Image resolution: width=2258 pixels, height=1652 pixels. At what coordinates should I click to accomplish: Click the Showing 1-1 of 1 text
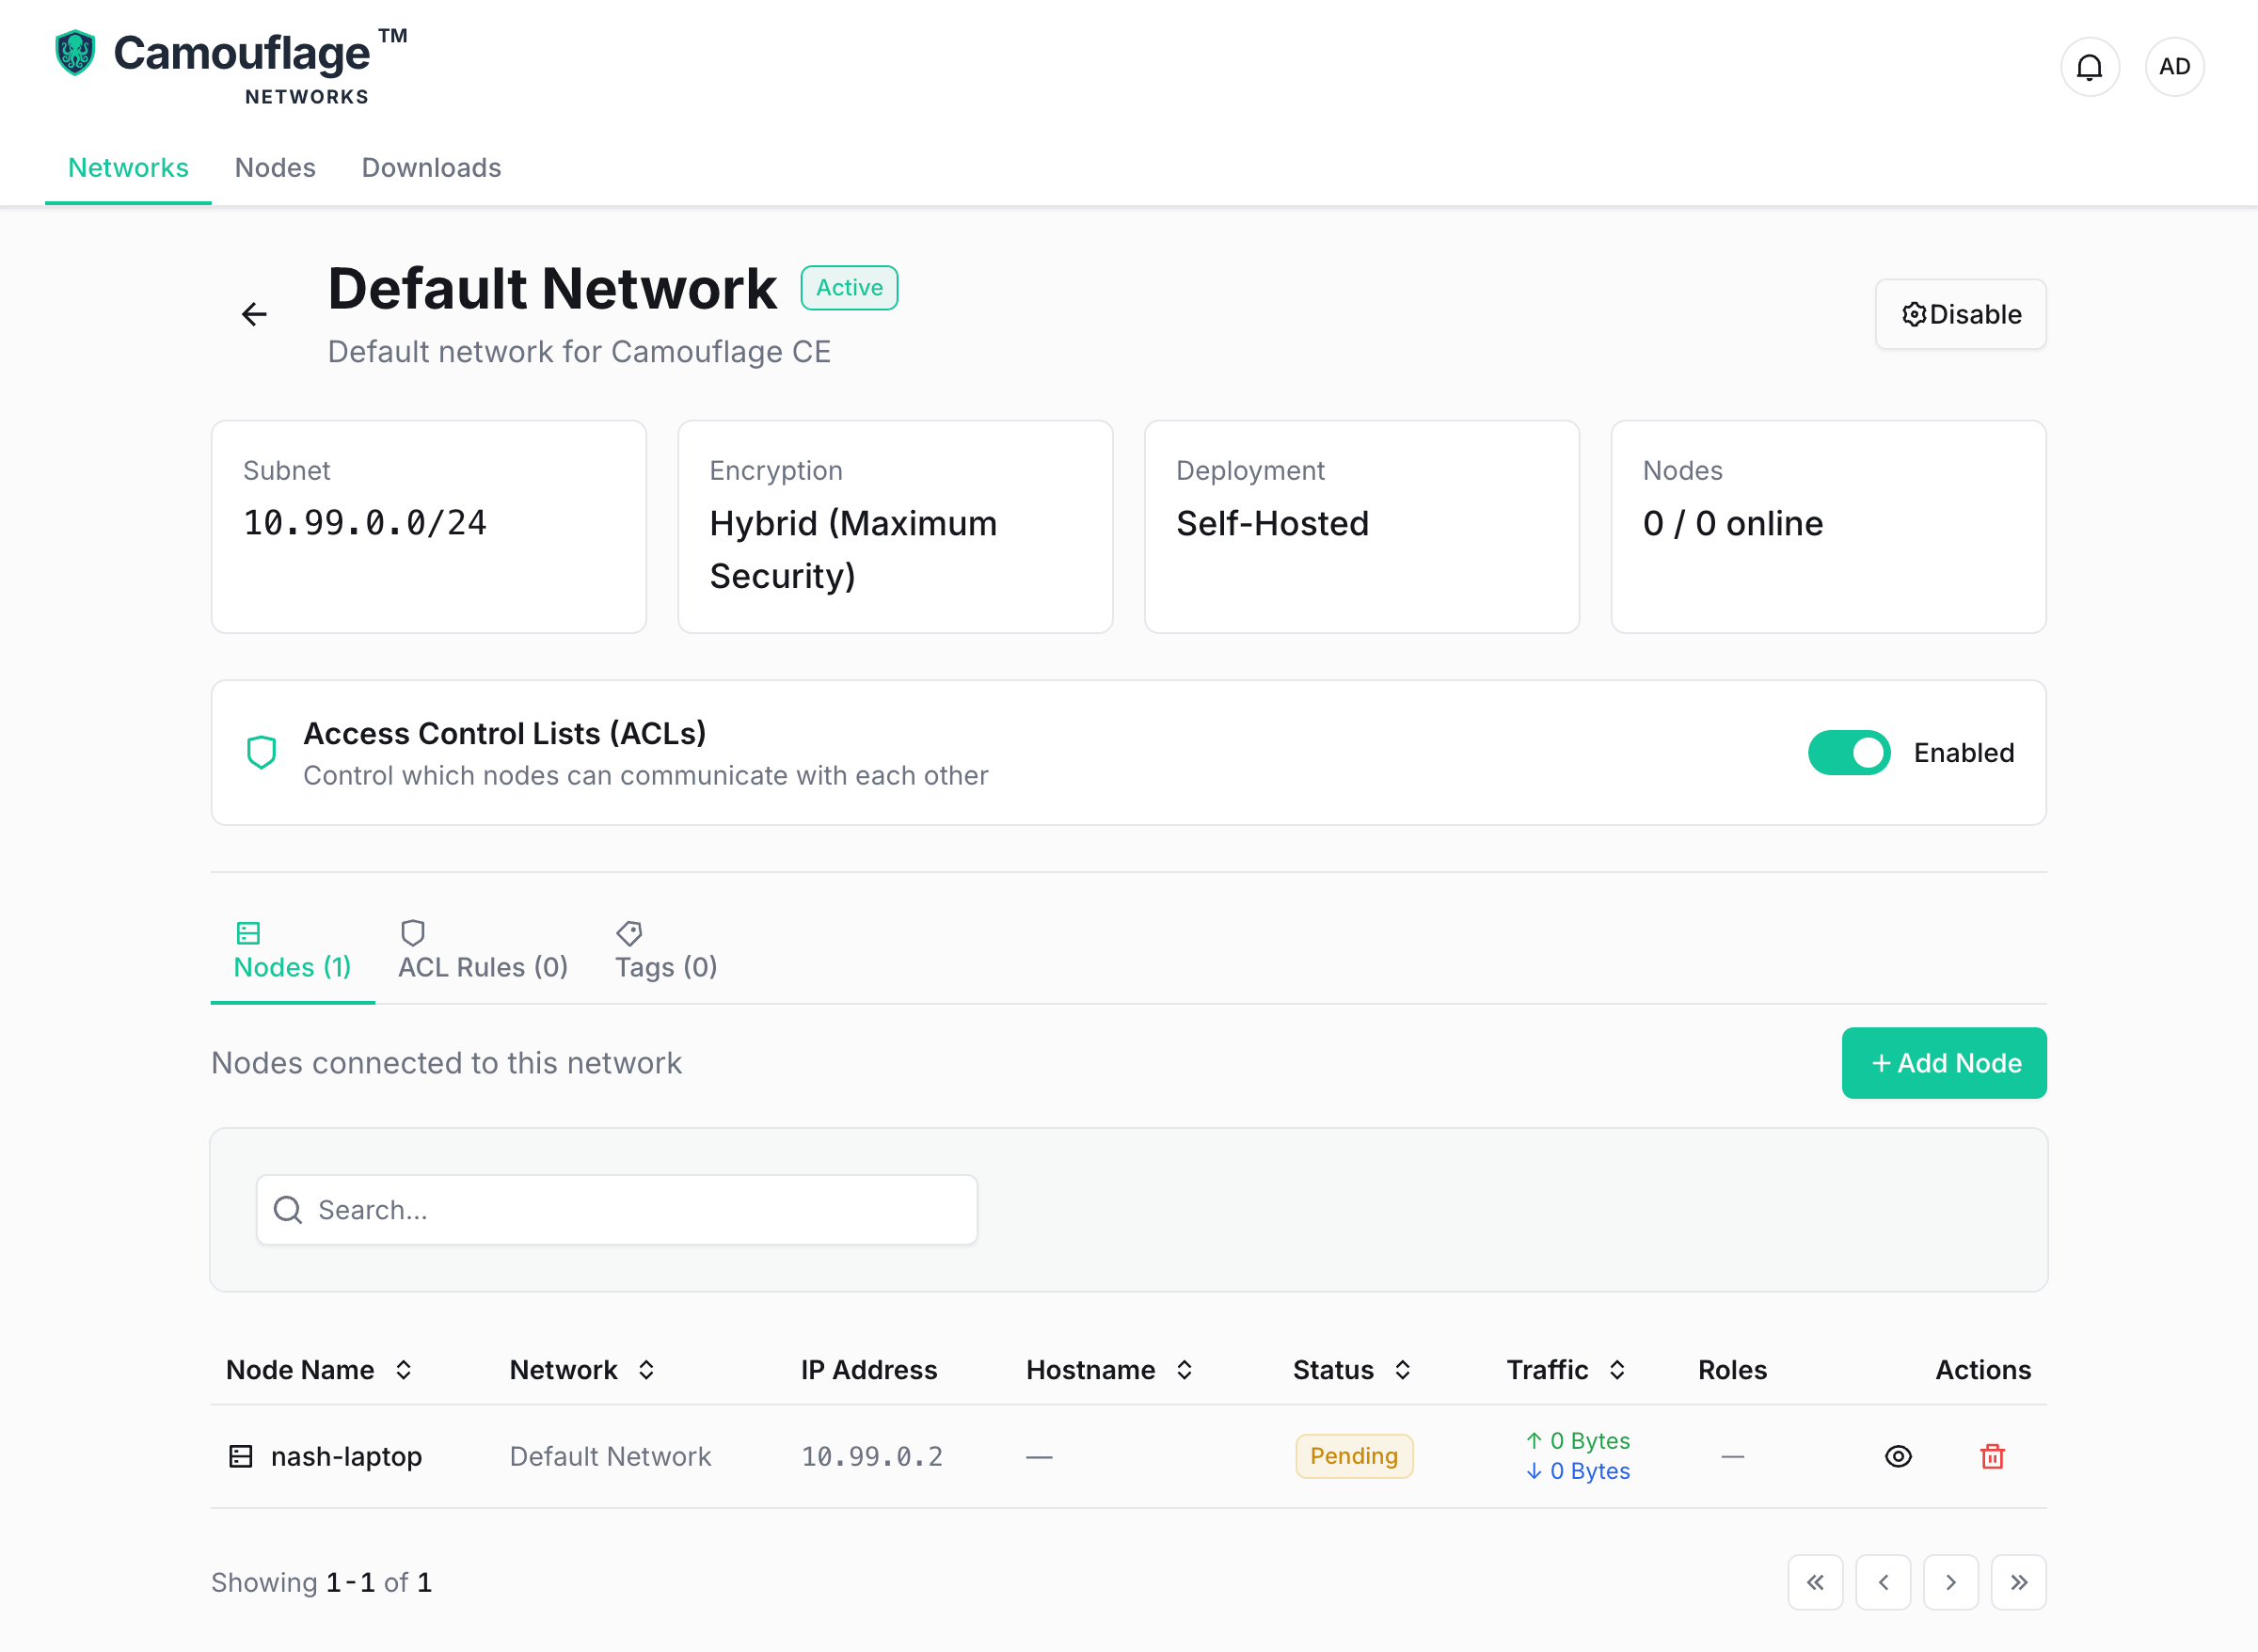tap(321, 1582)
